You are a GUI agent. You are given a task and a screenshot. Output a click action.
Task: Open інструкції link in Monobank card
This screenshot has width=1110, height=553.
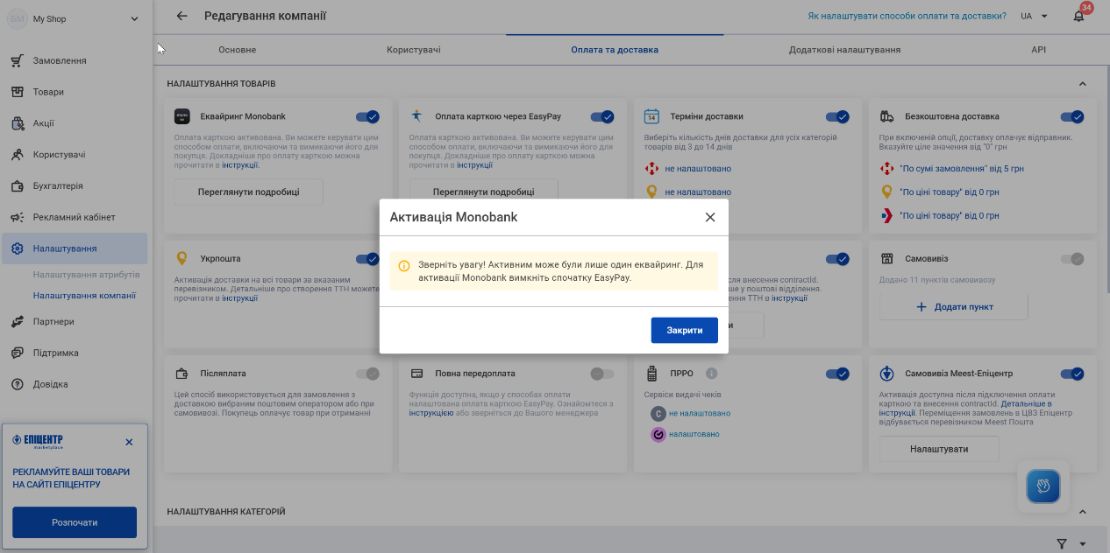point(240,165)
